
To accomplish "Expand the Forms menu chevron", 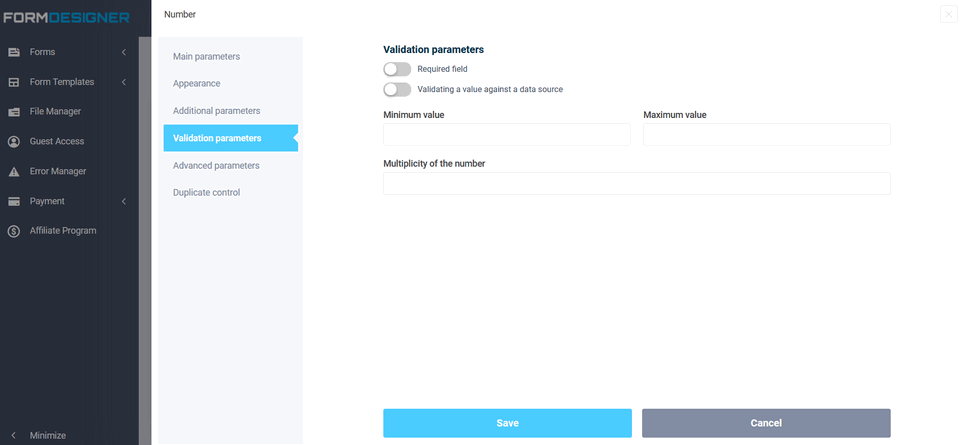I will tap(124, 51).
